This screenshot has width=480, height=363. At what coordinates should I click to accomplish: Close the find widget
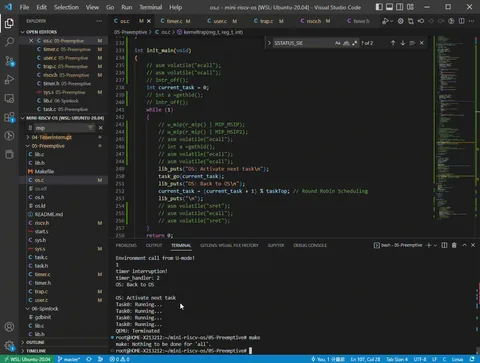[x=422, y=43]
